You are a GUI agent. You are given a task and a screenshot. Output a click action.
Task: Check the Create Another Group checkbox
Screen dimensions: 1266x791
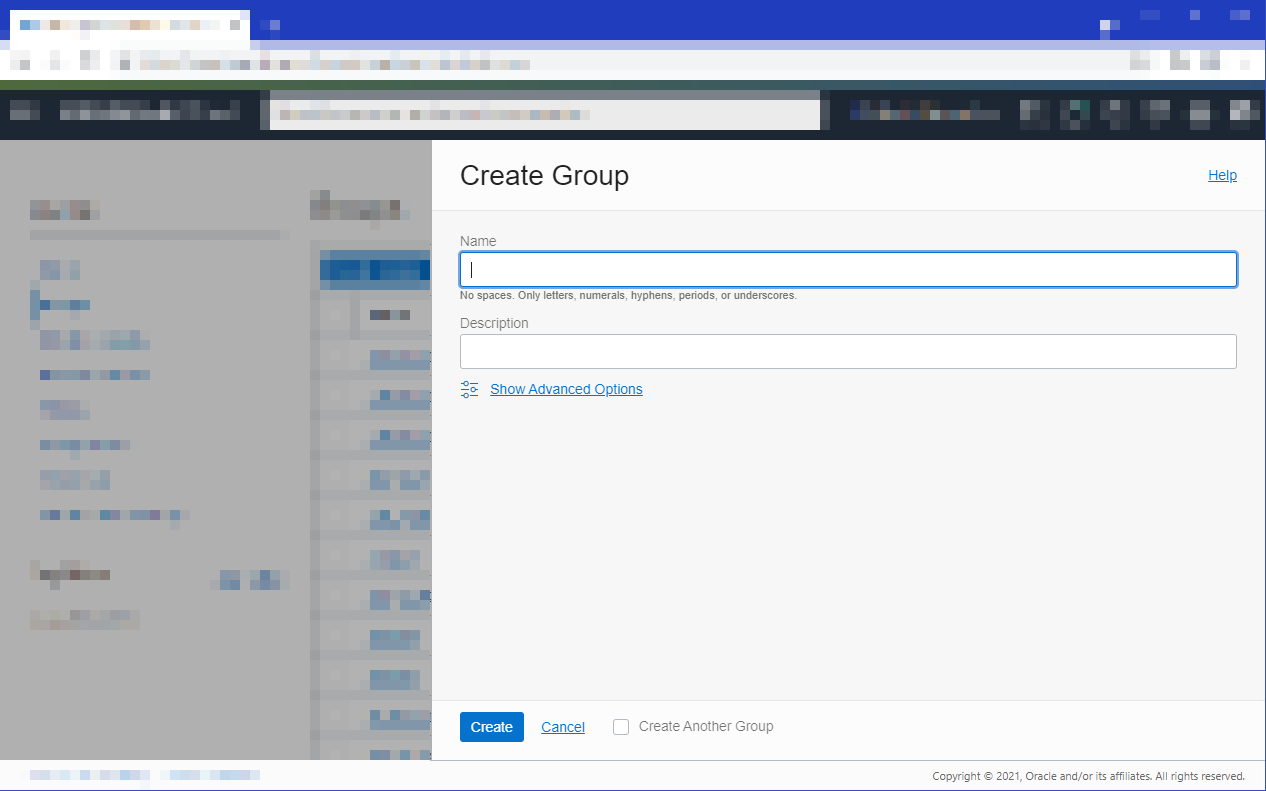[620, 727]
